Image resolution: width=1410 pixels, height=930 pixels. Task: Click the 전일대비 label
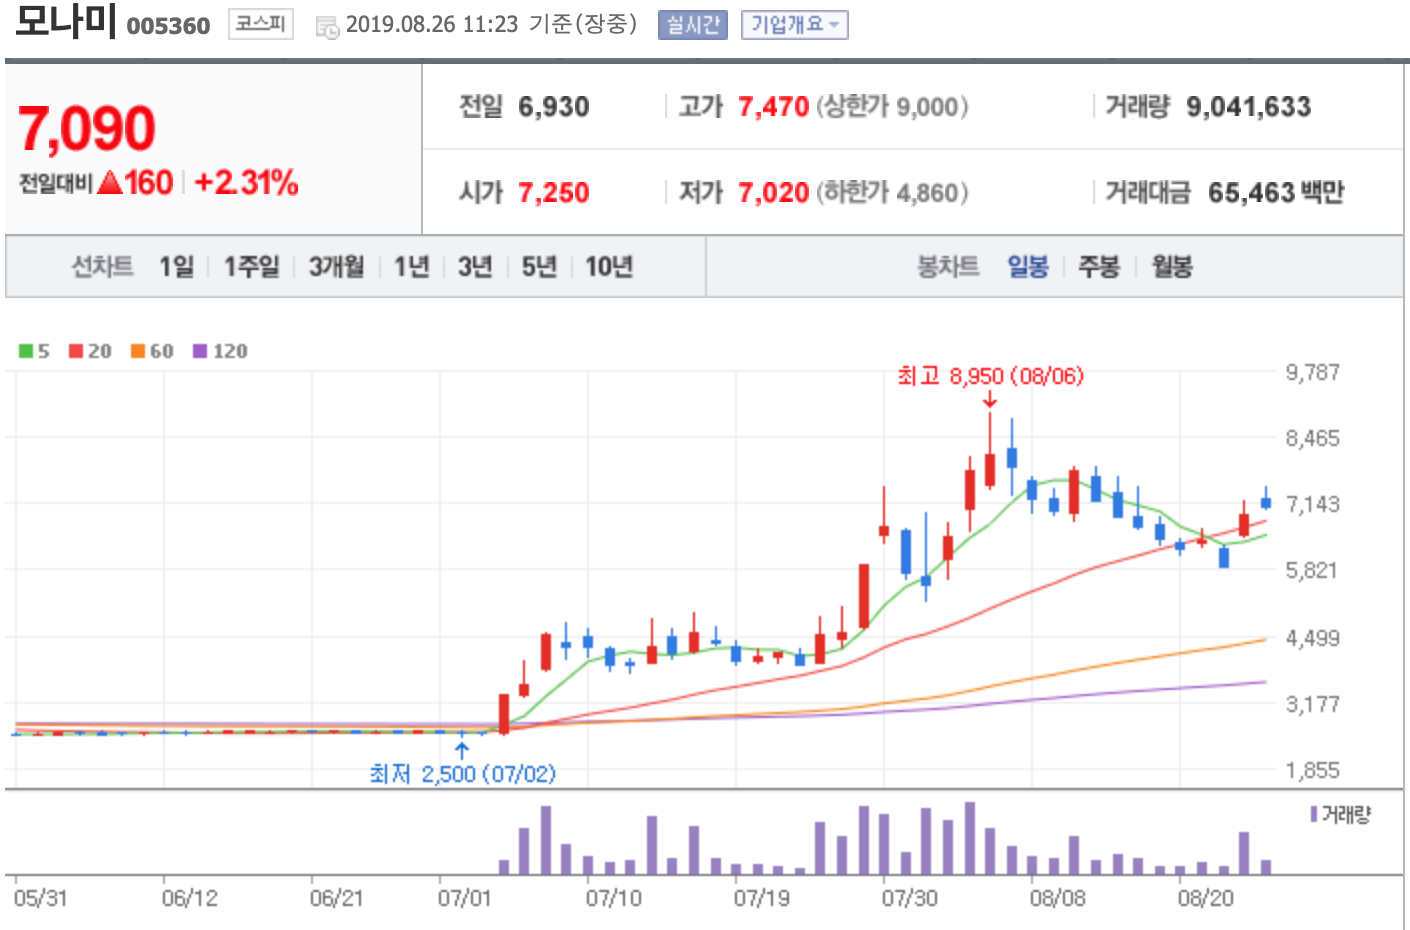click(x=56, y=184)
